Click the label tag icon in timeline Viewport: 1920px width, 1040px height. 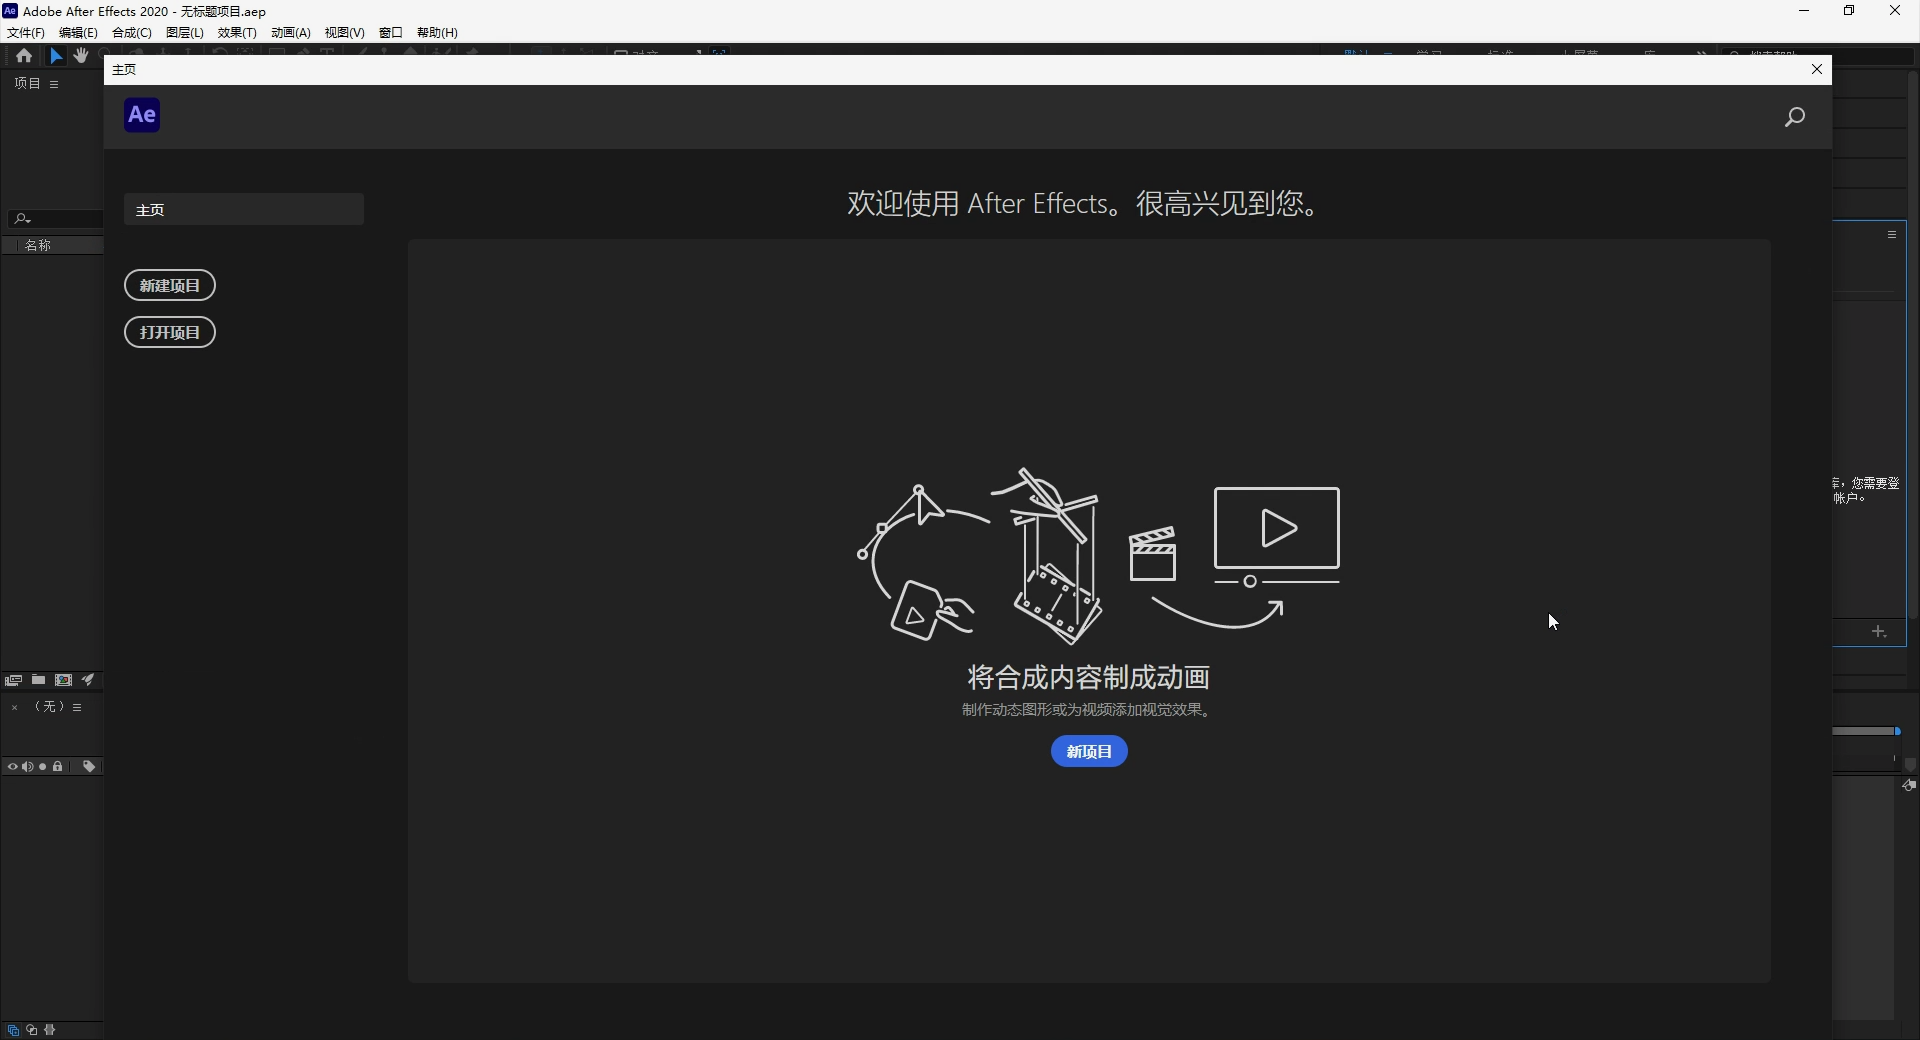pos(89,767)
